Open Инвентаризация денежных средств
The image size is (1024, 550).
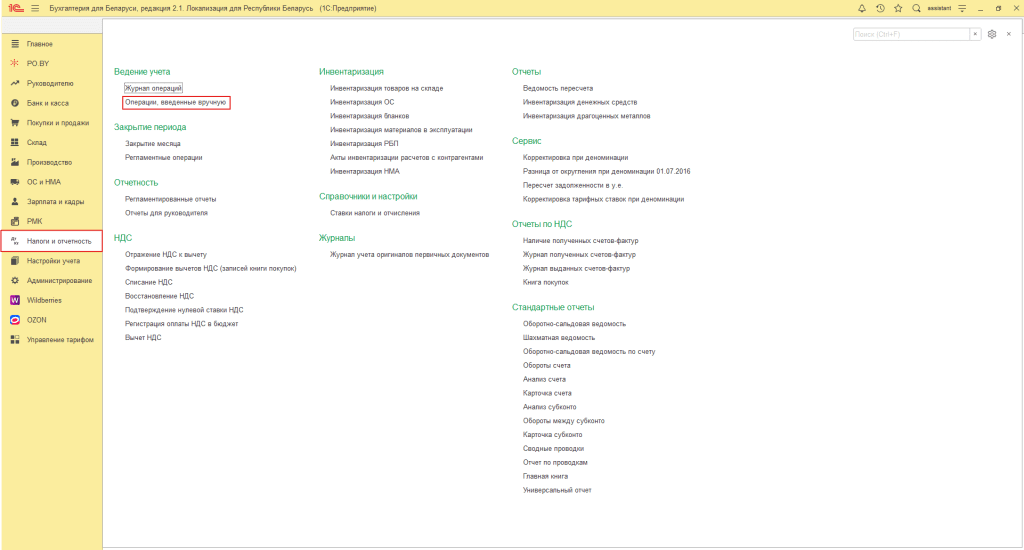(579, 102)
